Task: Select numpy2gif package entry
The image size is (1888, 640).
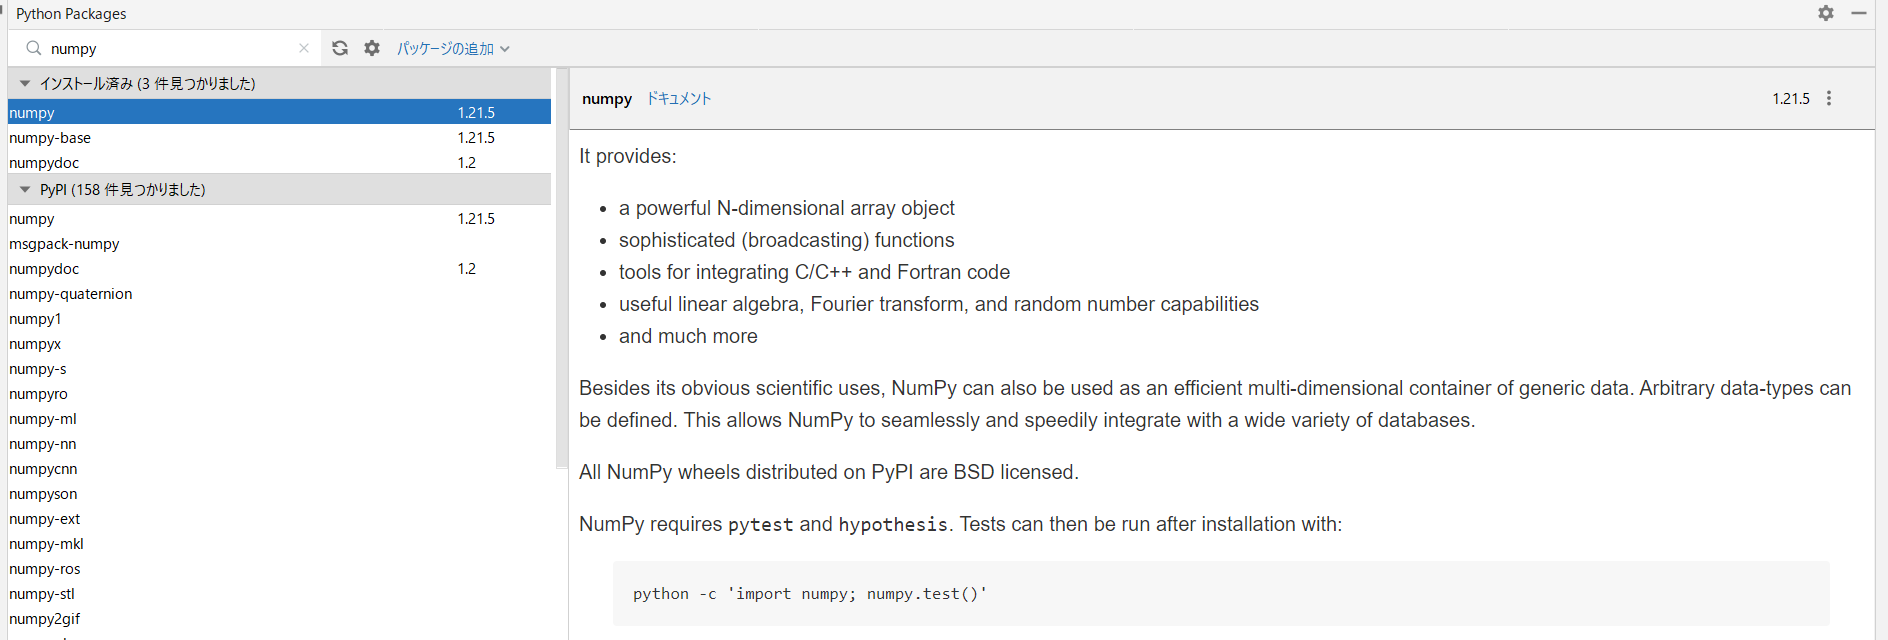Action: [x=44, y=619]
